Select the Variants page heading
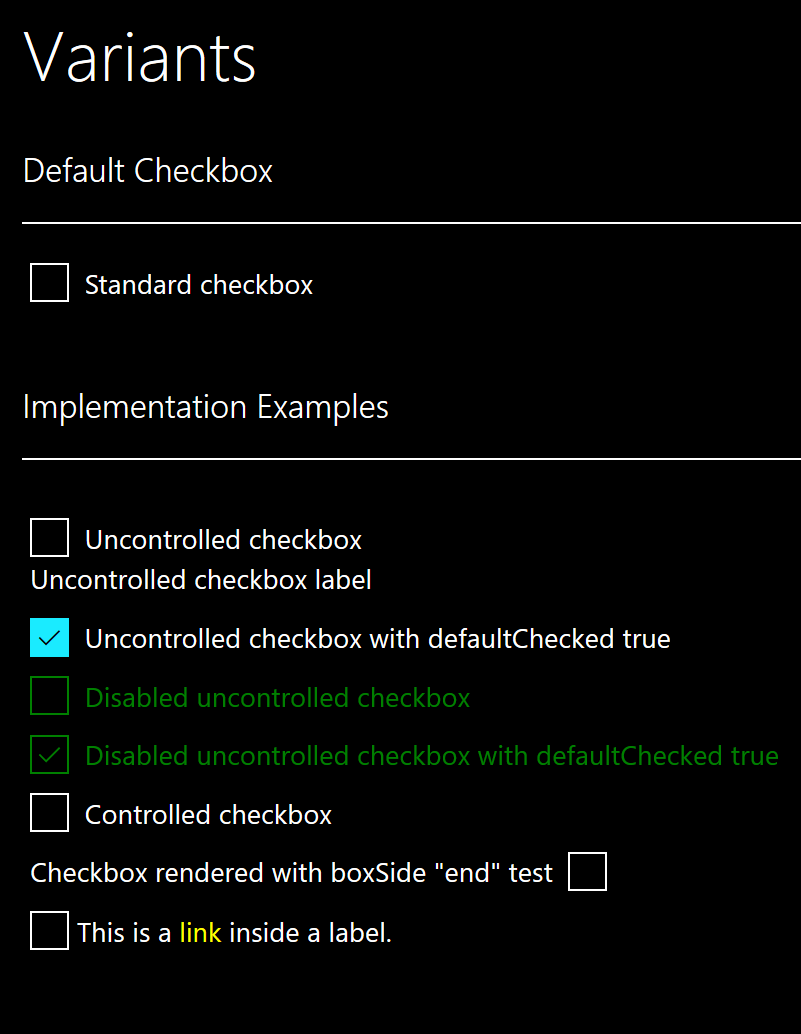801x1034 pixels. tap(140, 58)
